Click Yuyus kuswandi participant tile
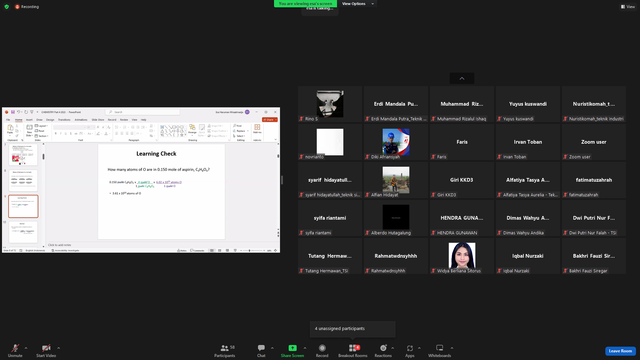The image size is (640, 360). click(x=527, y=104)
